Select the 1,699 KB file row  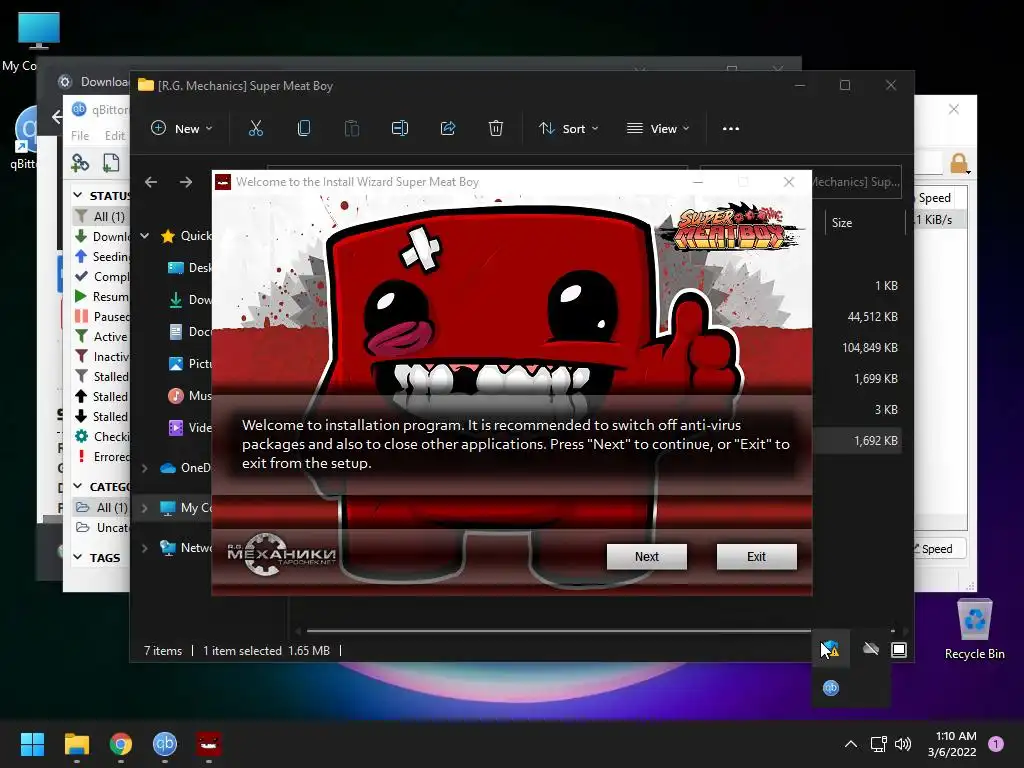[856, 379]
